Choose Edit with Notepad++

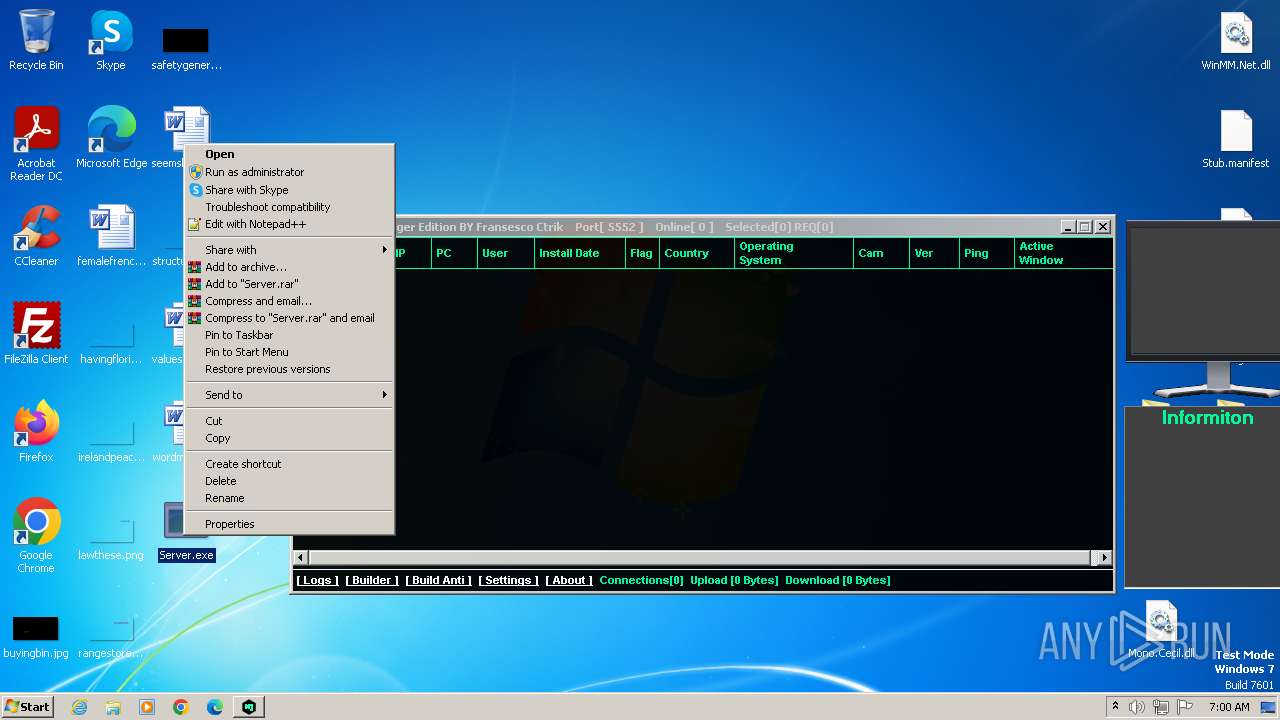coord(290,224)
